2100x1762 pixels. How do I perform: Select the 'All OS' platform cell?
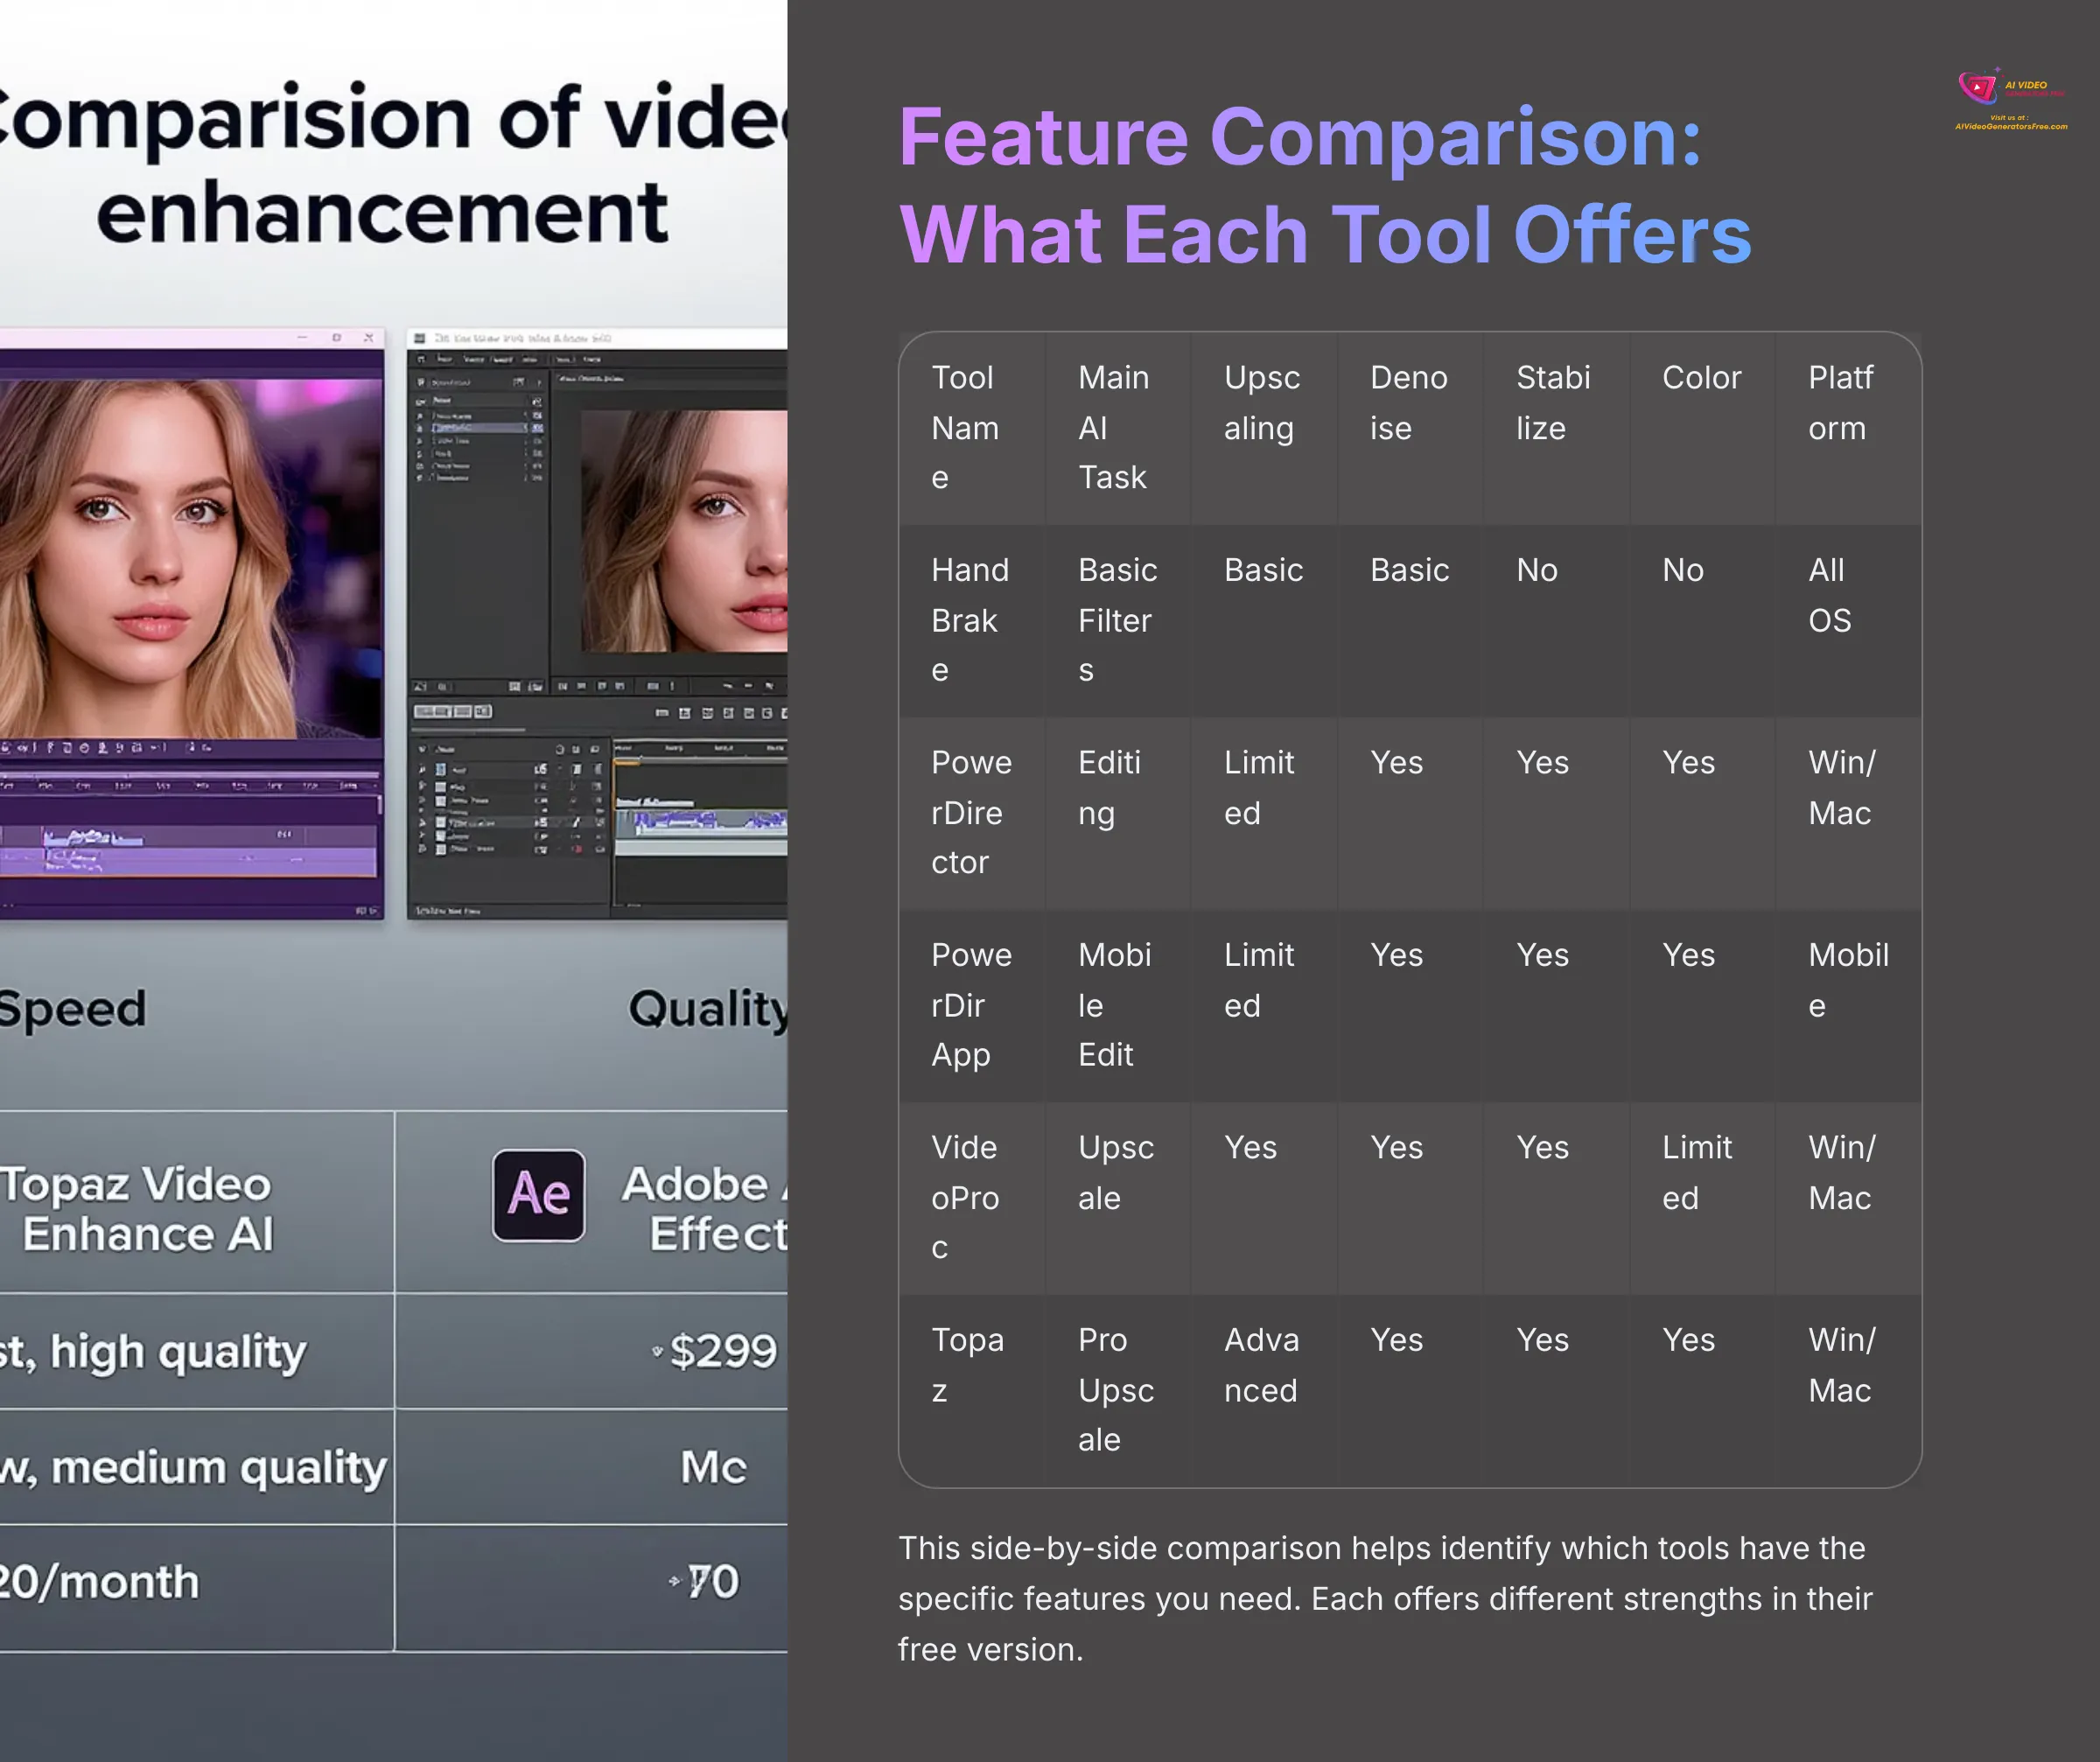click(x=1848, y=620)
